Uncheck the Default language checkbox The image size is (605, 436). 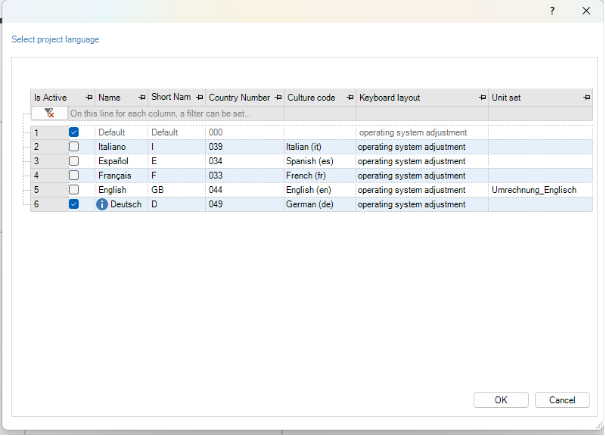pyautogui.click(x=74, y=132)
